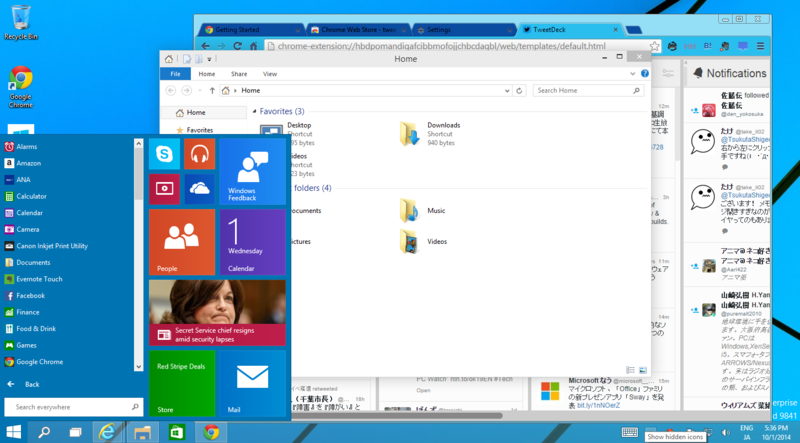Collapse the Favorites (3) group
This screenshot has width=800, height=443.
[x=254, y=111]
